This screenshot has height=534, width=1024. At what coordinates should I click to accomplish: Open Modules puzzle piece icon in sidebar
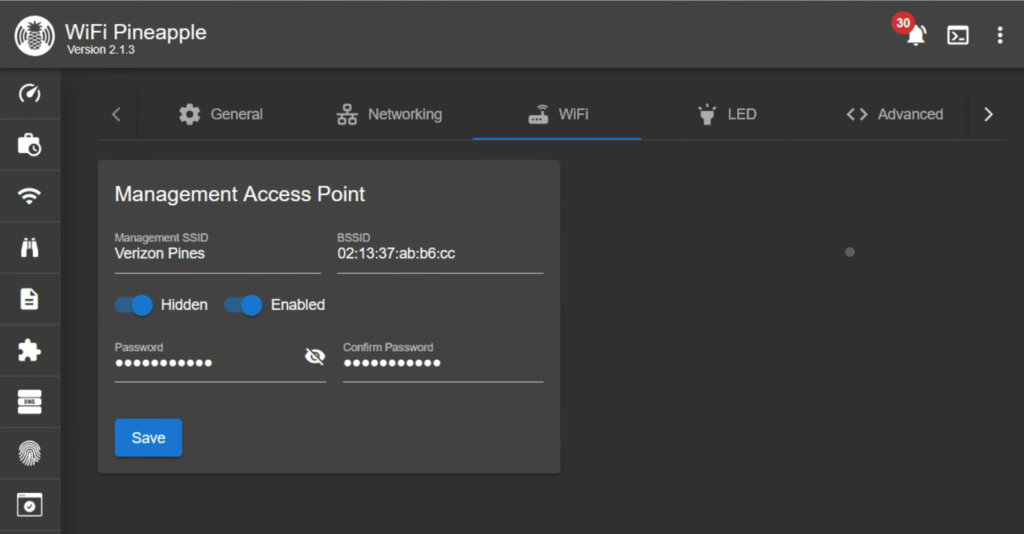29,351
